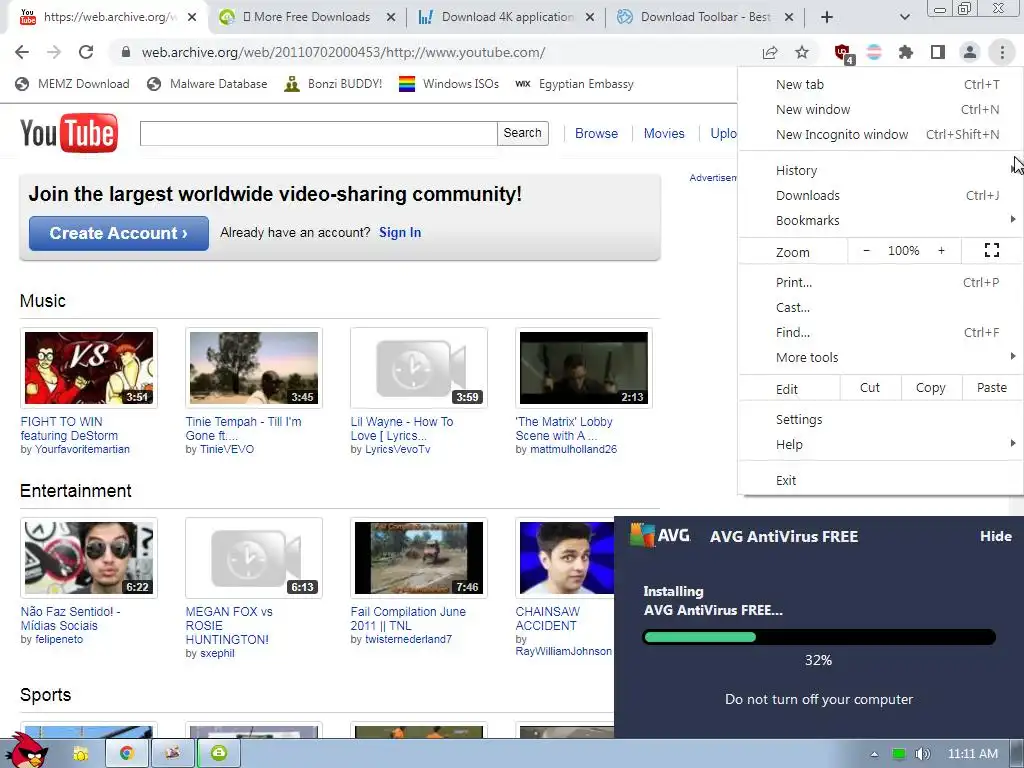Enter fullscreen using the zoom row icon
1024x768 pixels.
pos(991,250)
